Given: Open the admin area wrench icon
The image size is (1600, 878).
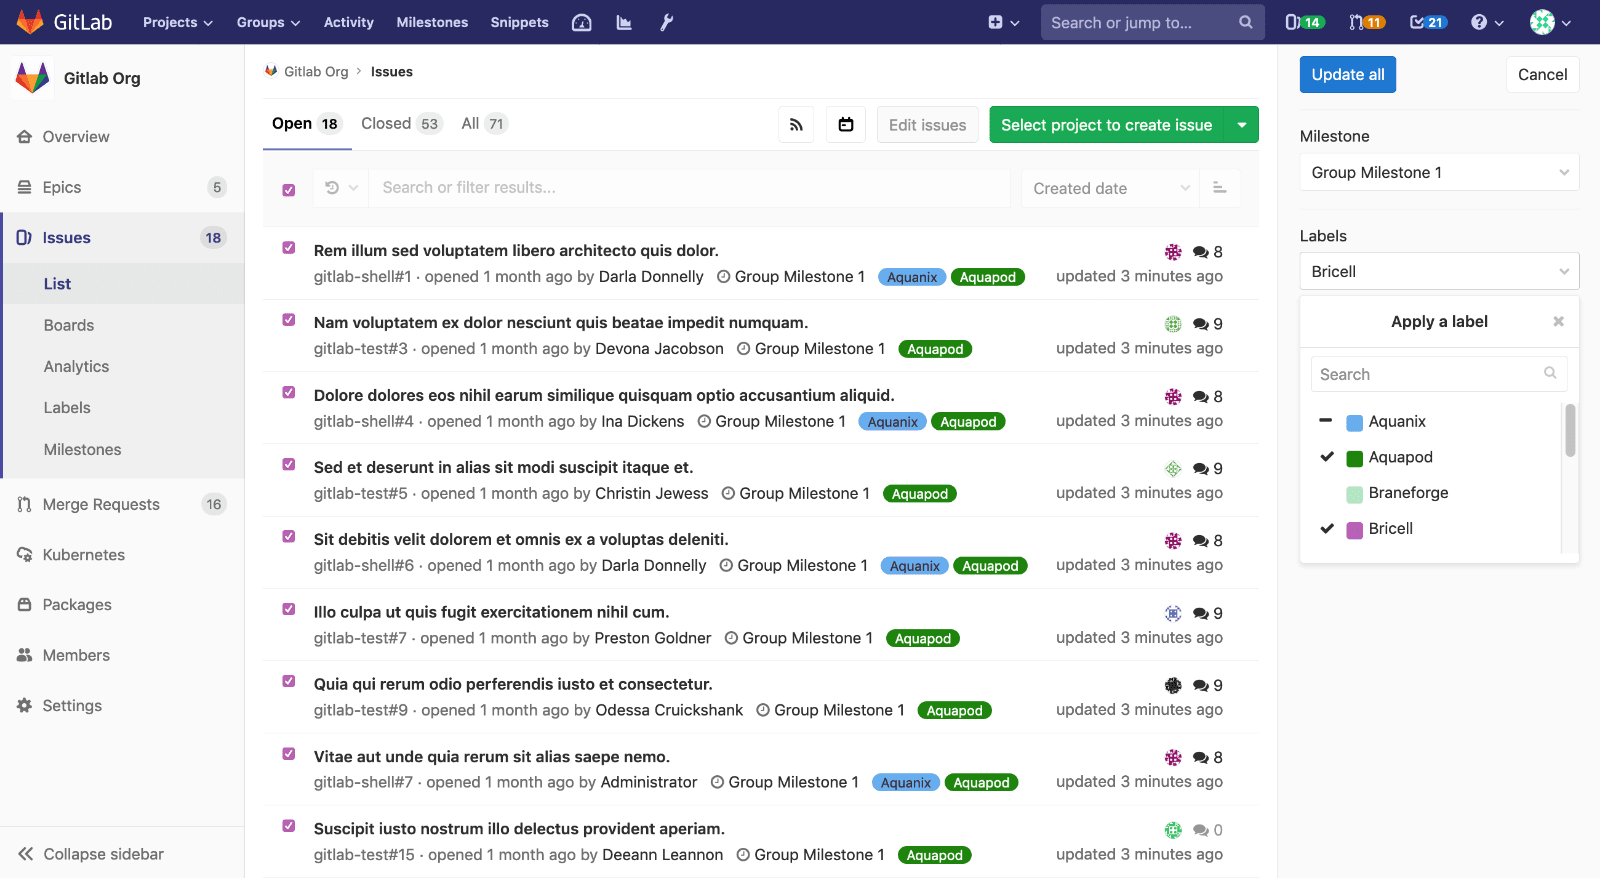Looking at the screenshot, I should coord(666,22).
